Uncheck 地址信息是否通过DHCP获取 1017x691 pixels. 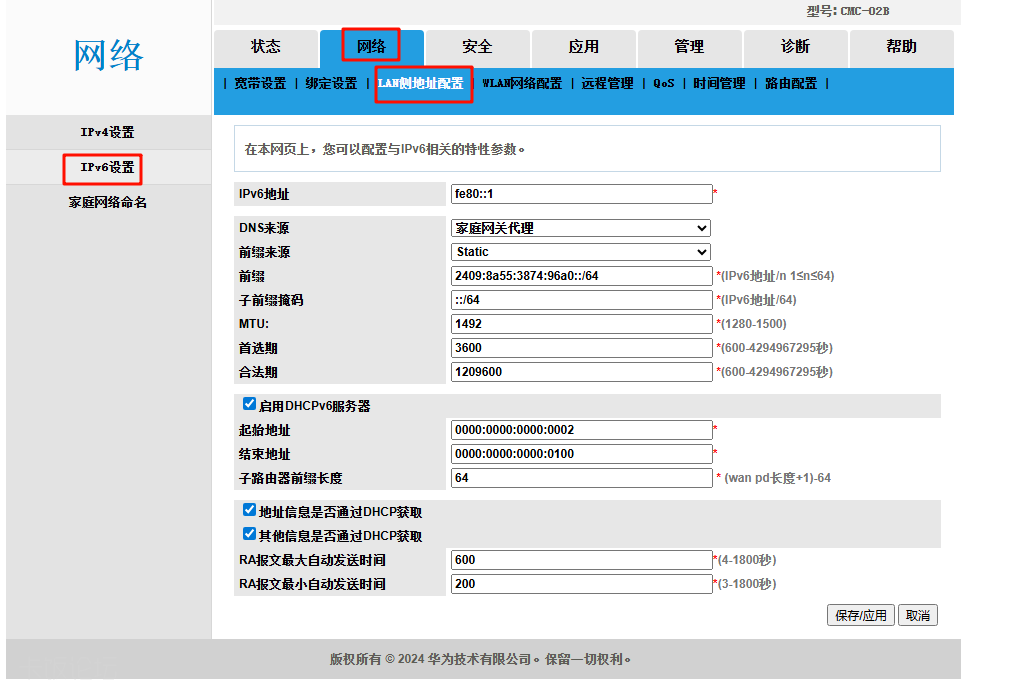[250, 510]
